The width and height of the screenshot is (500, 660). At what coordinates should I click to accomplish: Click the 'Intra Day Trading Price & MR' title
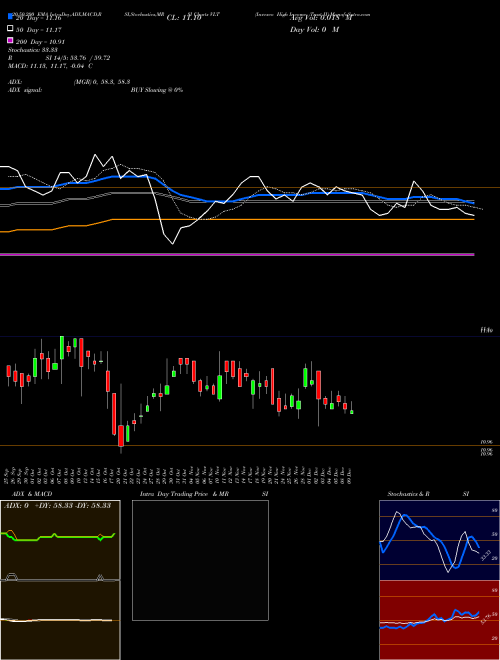tap(184, 494)
